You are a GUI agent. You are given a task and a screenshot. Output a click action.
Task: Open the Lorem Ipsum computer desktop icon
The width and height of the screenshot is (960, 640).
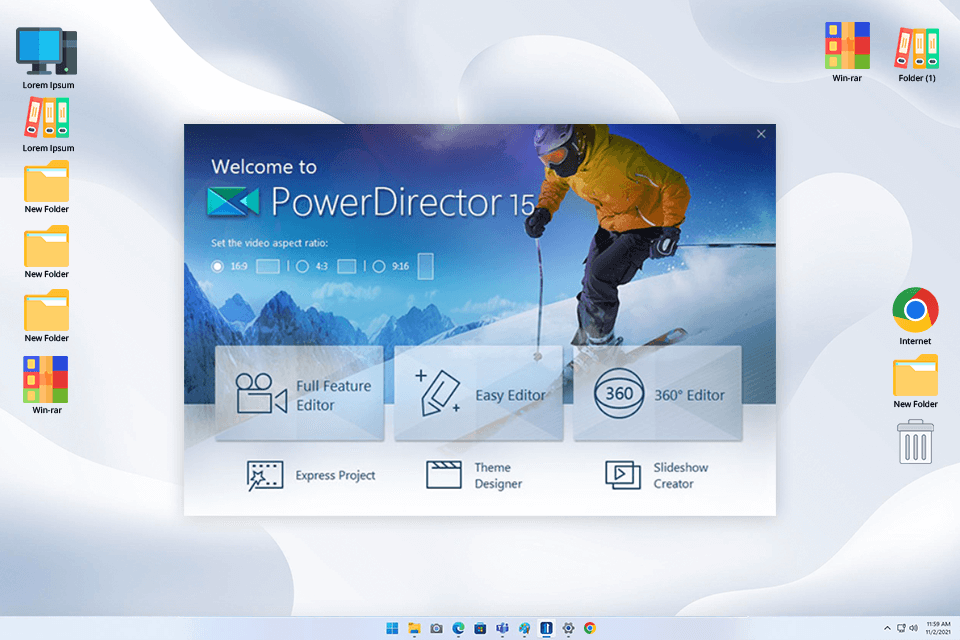tap(48, 58)
